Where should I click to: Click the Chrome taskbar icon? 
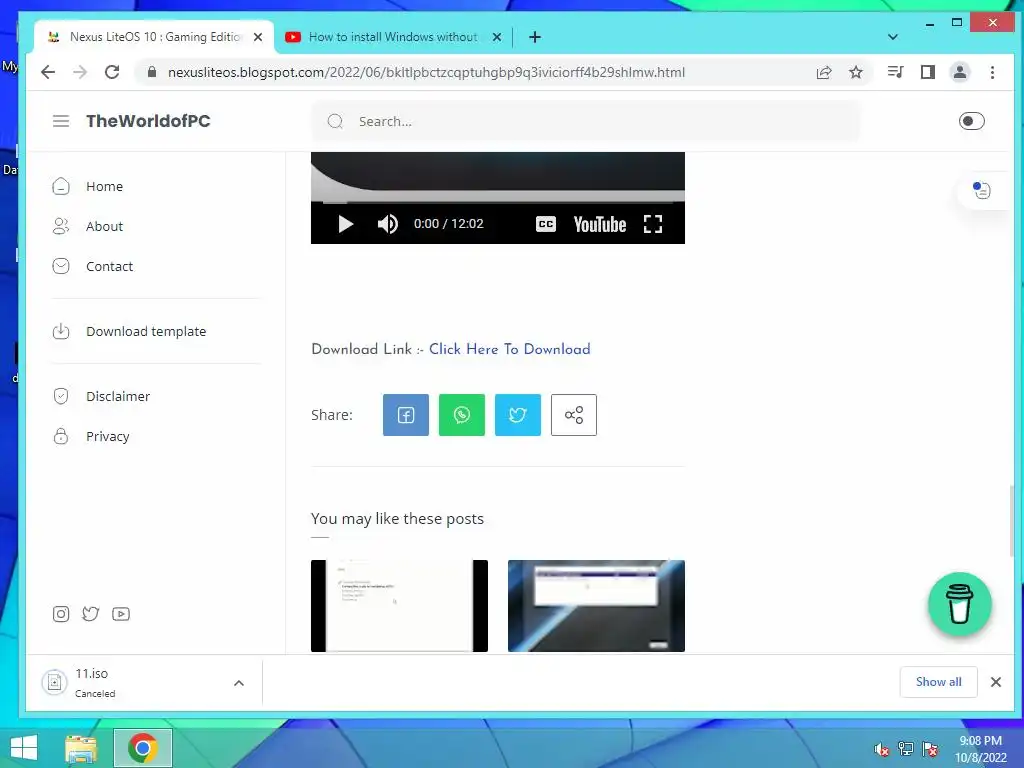point(142,748)
